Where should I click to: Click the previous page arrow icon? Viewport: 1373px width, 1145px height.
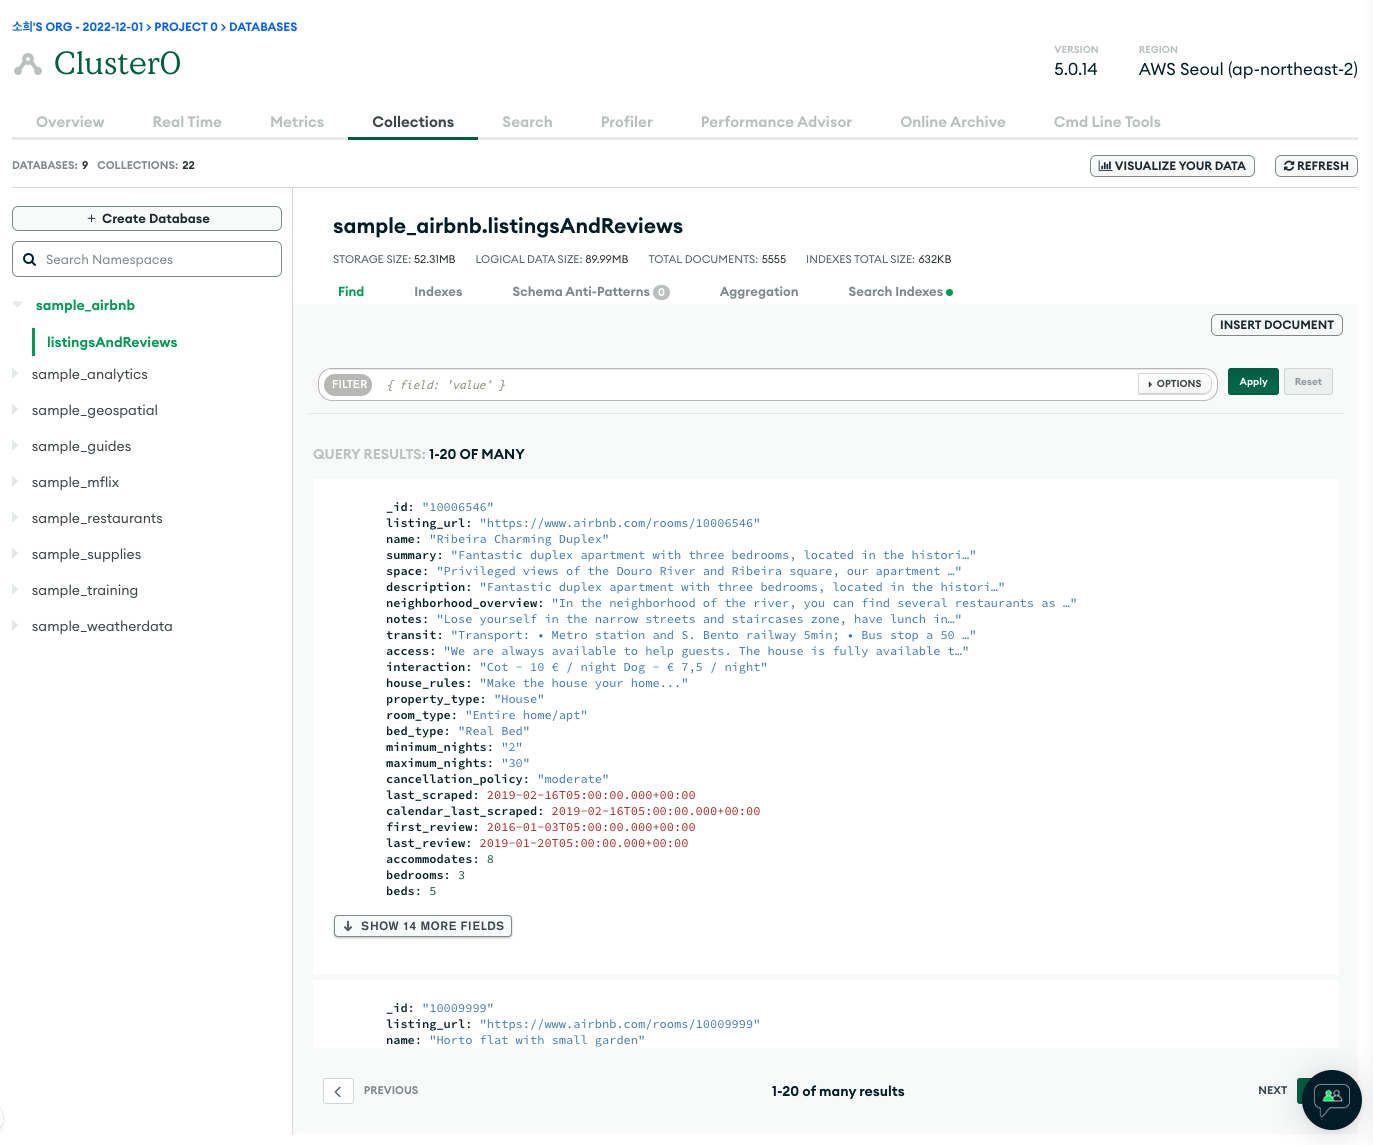click(338, 1091)
